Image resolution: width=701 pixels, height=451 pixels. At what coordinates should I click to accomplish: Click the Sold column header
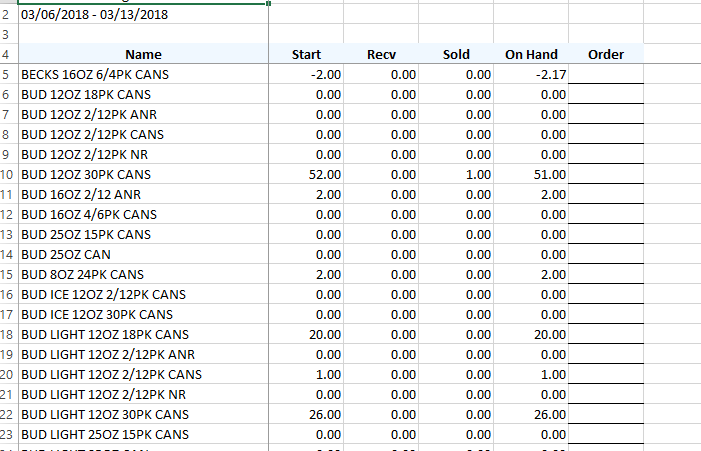point(456,54)
